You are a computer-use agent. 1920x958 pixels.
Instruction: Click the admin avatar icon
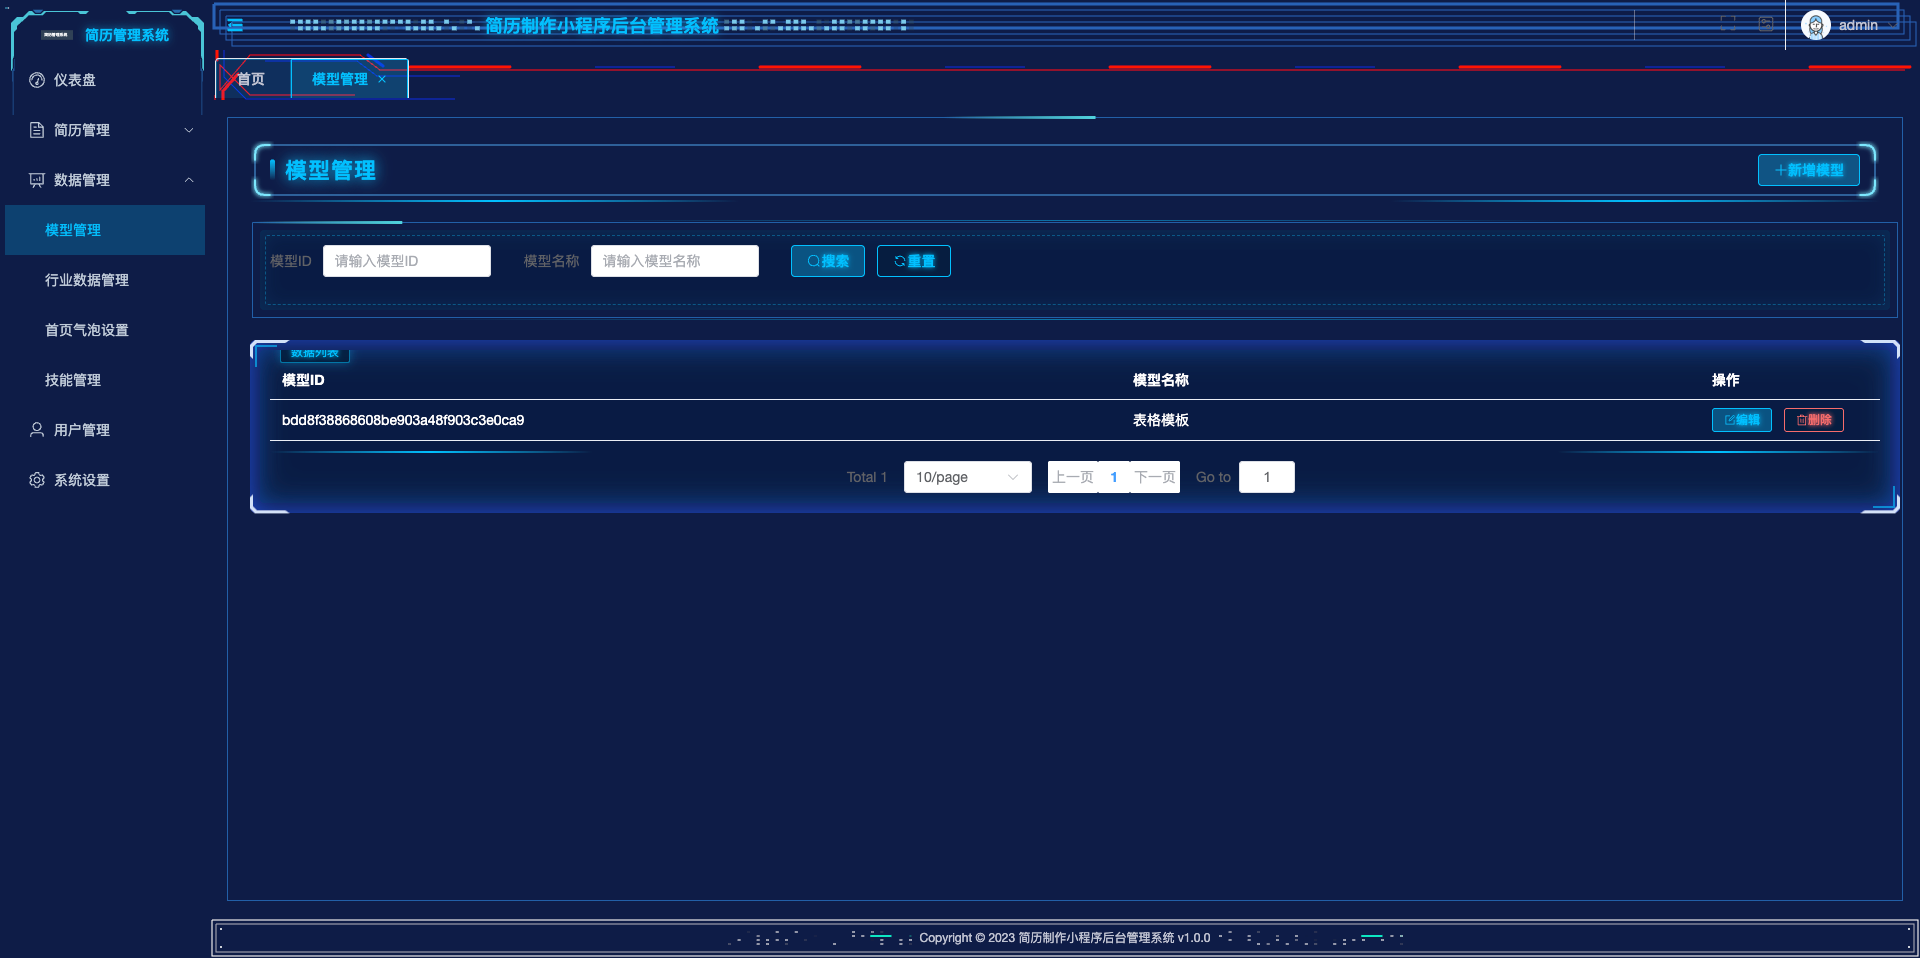coord(1814,25)
